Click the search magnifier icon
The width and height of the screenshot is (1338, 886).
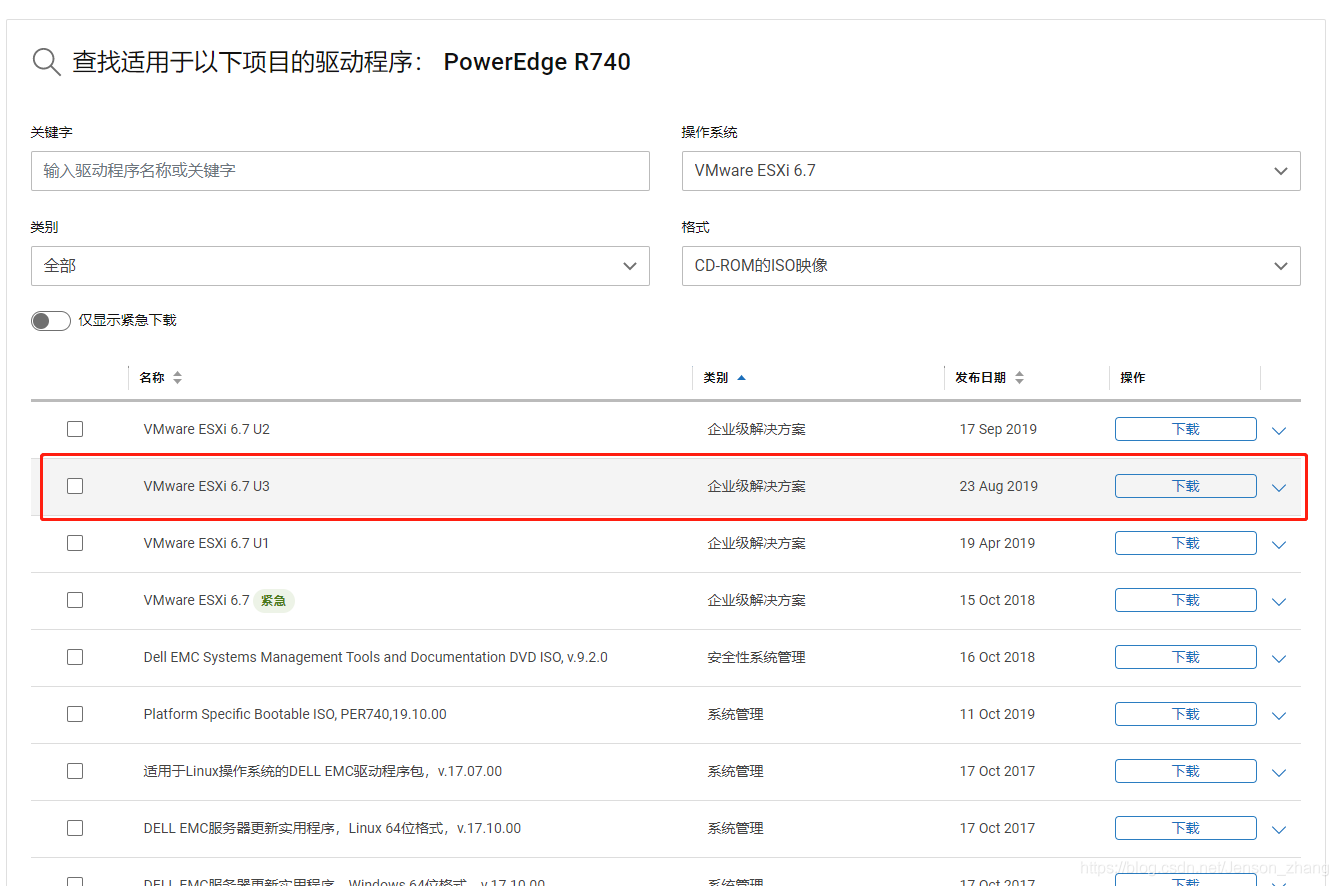coord(47,62)
